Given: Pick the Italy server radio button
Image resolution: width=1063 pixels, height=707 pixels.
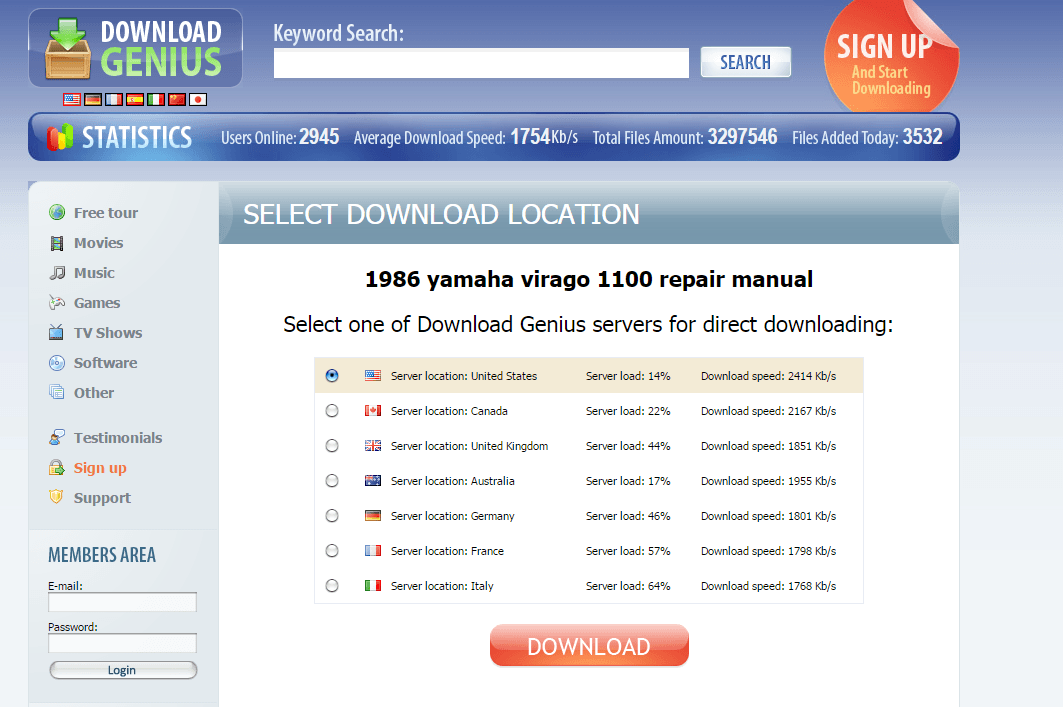Looking at the screenshot, I should point(332,586).
